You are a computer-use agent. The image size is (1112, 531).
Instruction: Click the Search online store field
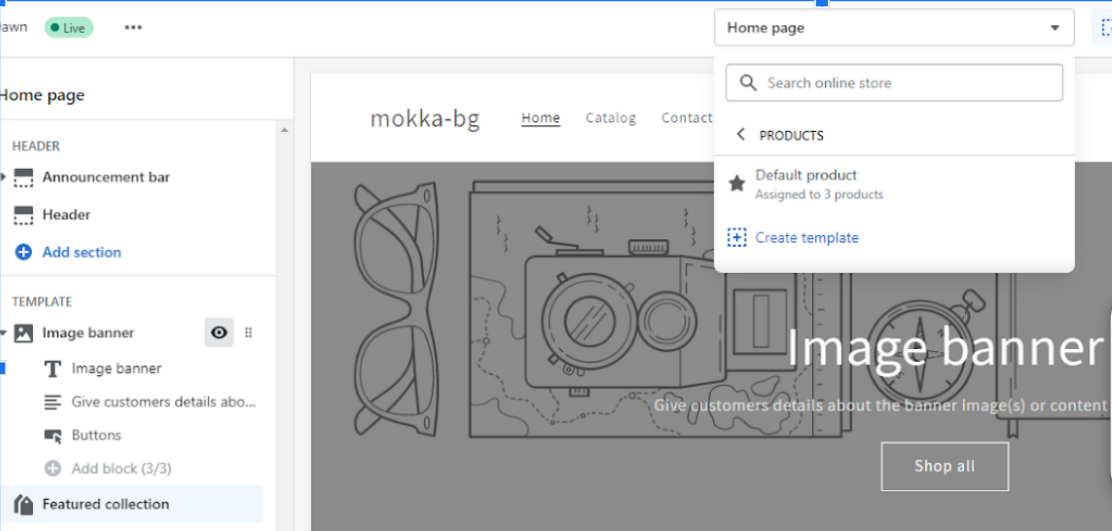893,83
